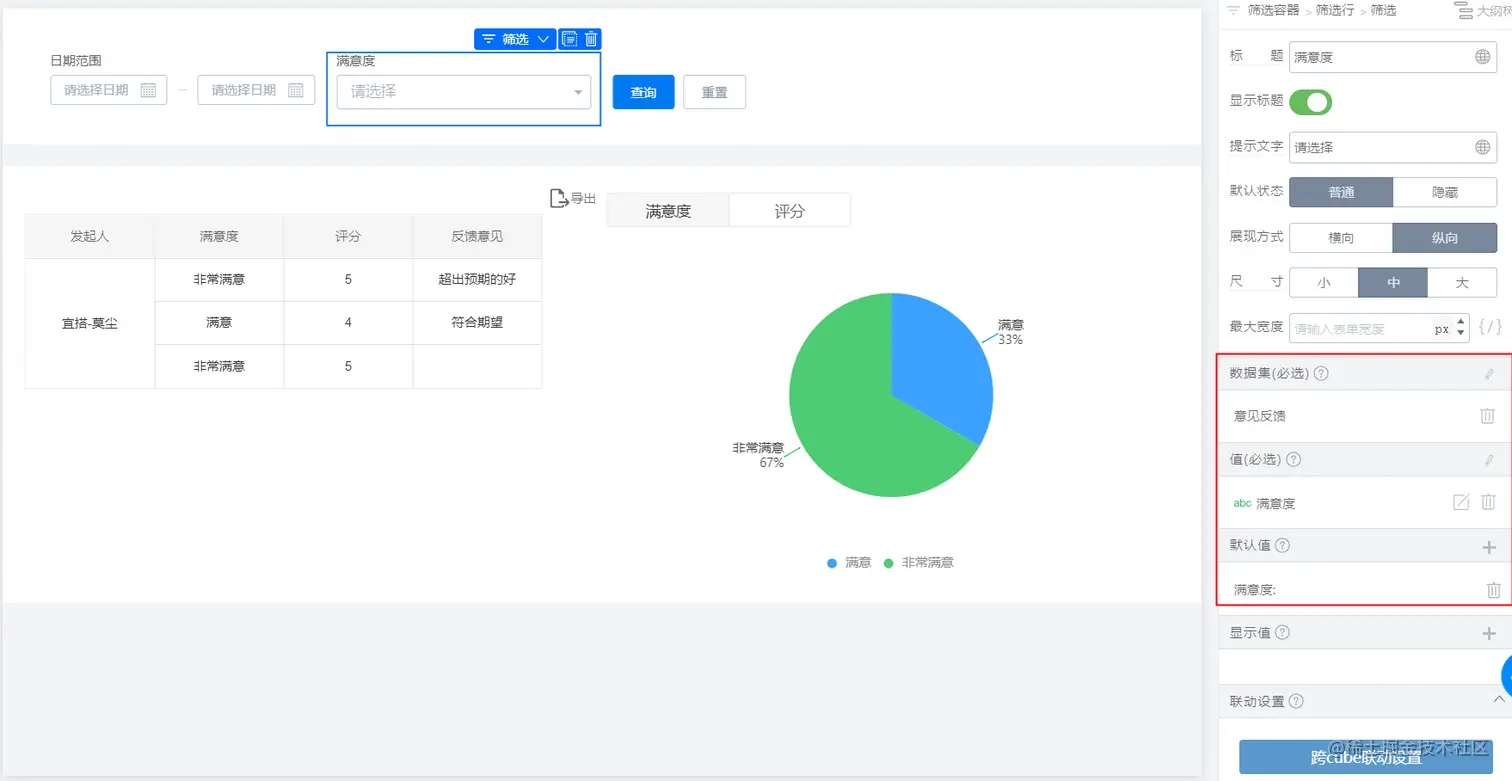Click cell 宜搭-莫尘
The width and height of the screenshot is (1512, 781).
pos(89,323)
